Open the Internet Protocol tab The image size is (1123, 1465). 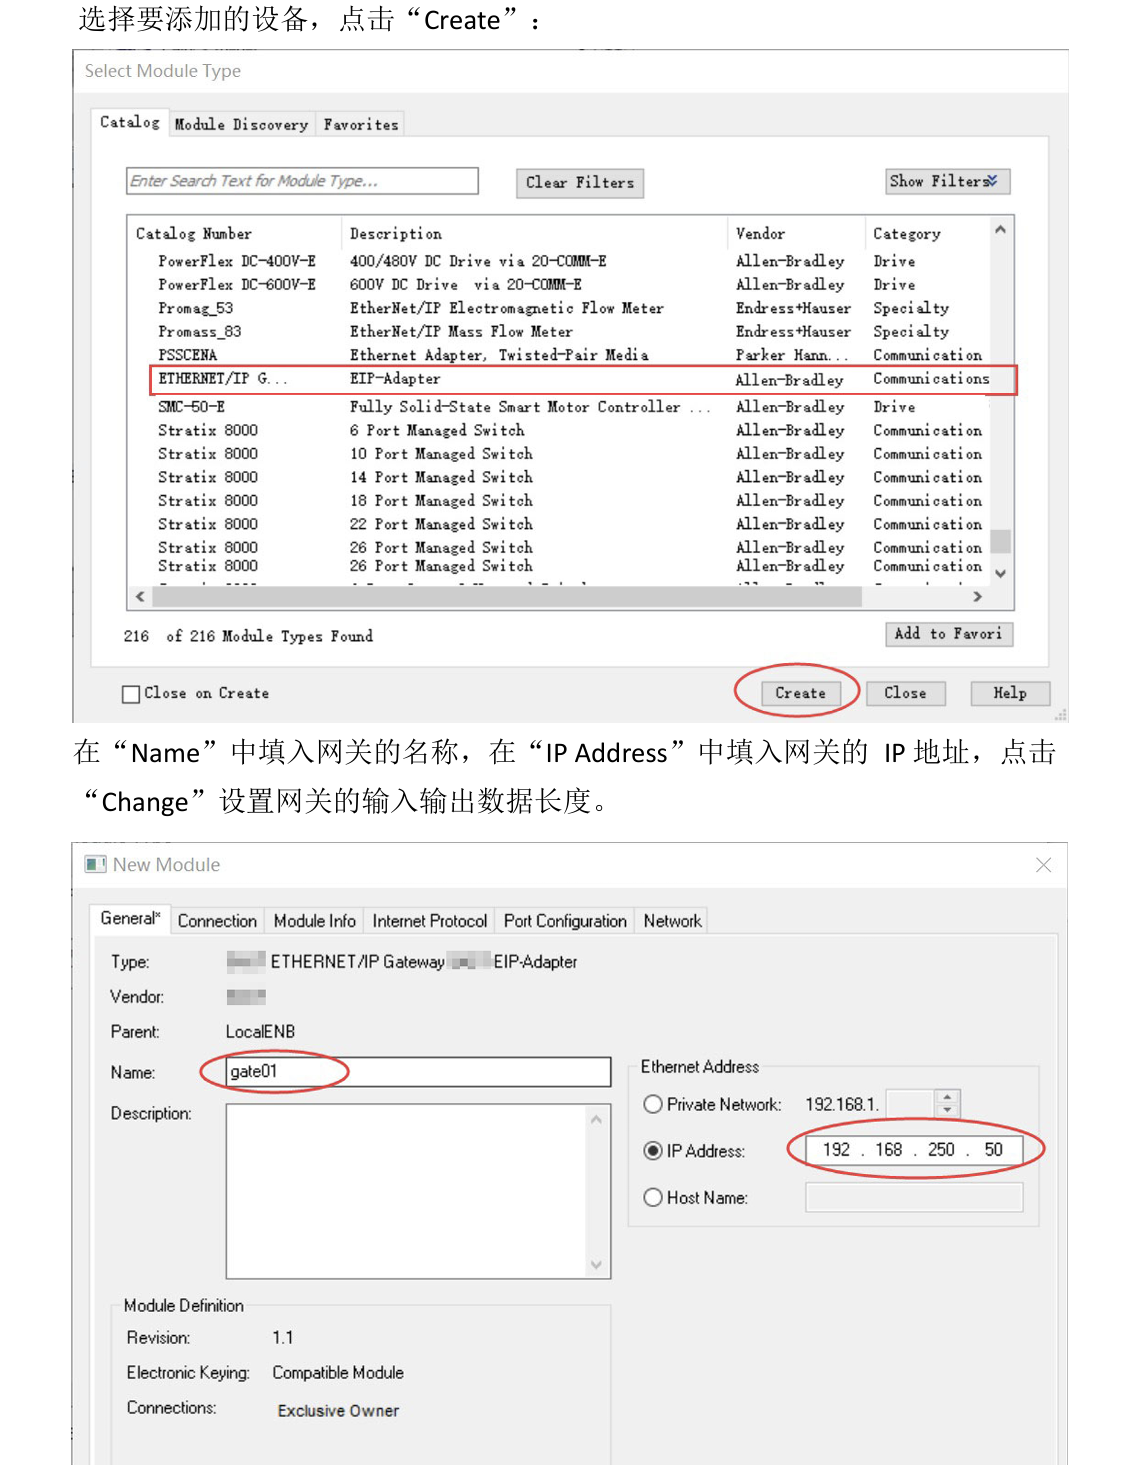(430, 920)
